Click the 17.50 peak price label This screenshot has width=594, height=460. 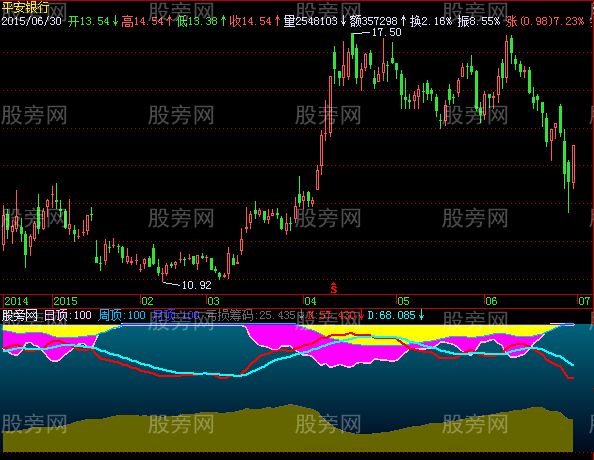tap(386, 33)
